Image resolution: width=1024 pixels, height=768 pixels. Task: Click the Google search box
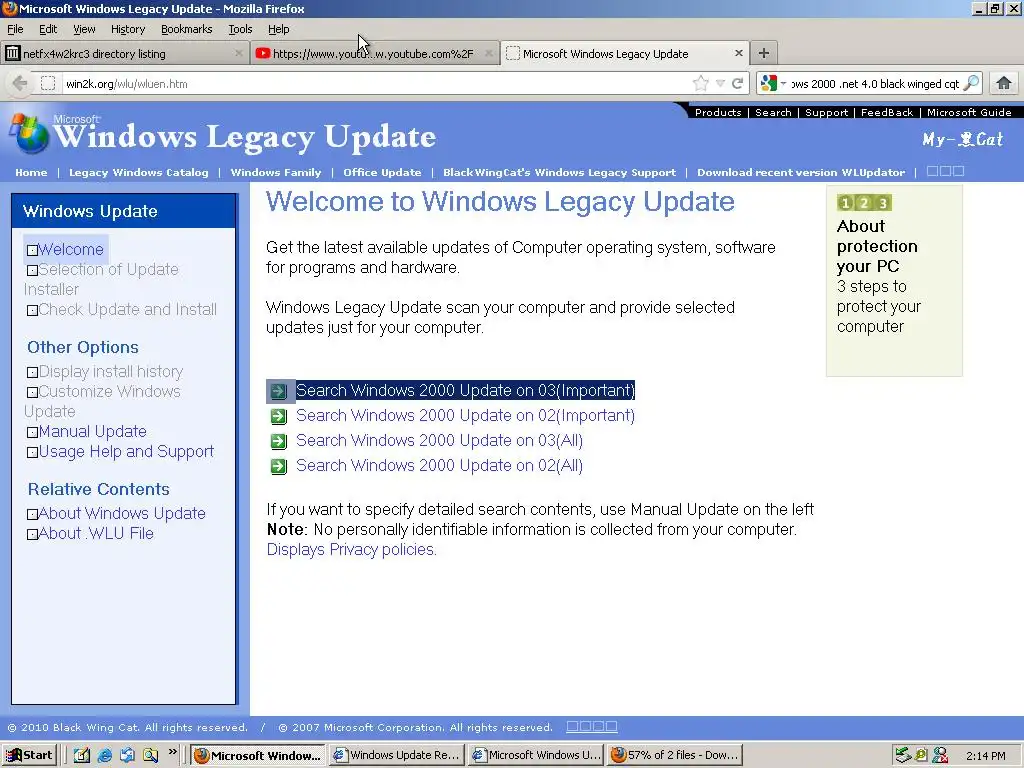875,84
